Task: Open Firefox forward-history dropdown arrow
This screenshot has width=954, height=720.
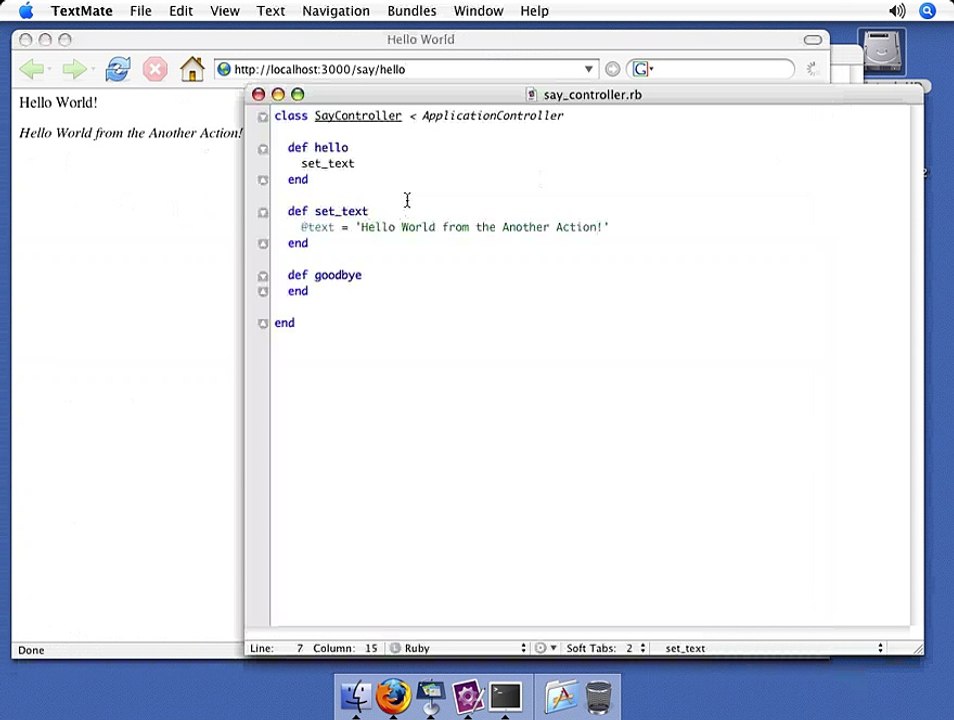Action: click(92, 69)
